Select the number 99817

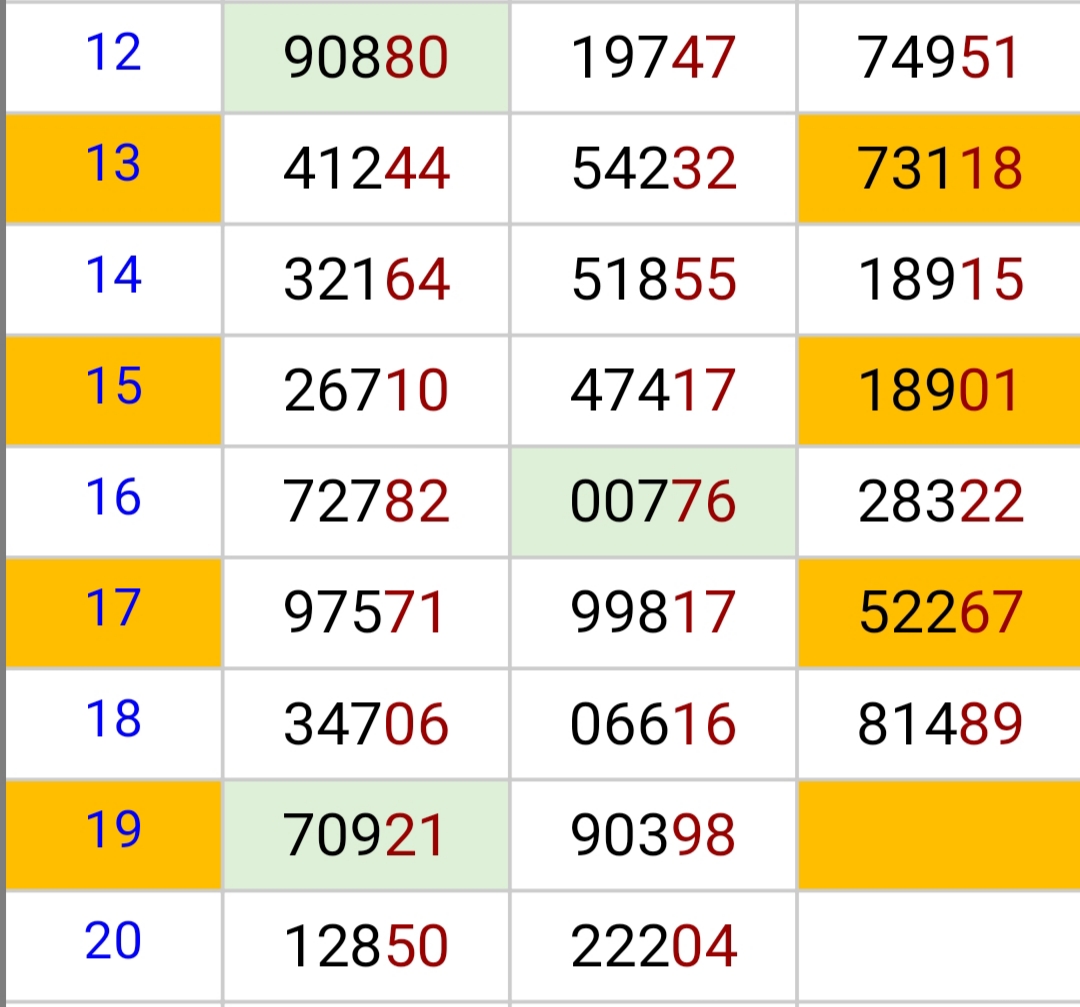click(653, 613)
